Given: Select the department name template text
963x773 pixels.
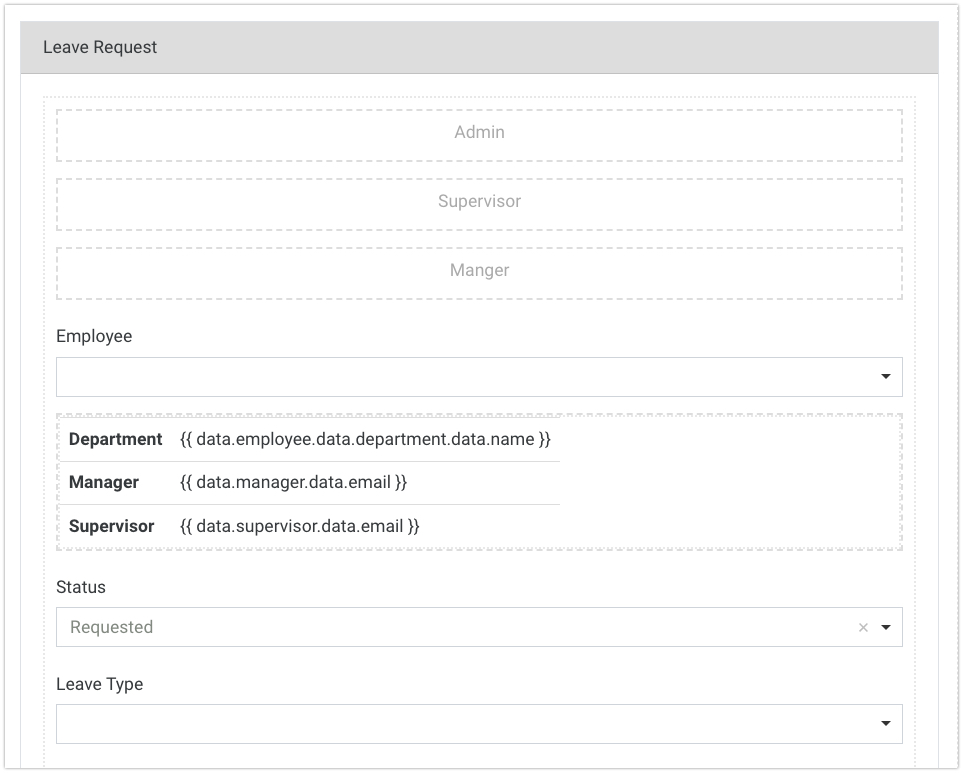Looking at the screenshot, I should click(365, 439).
